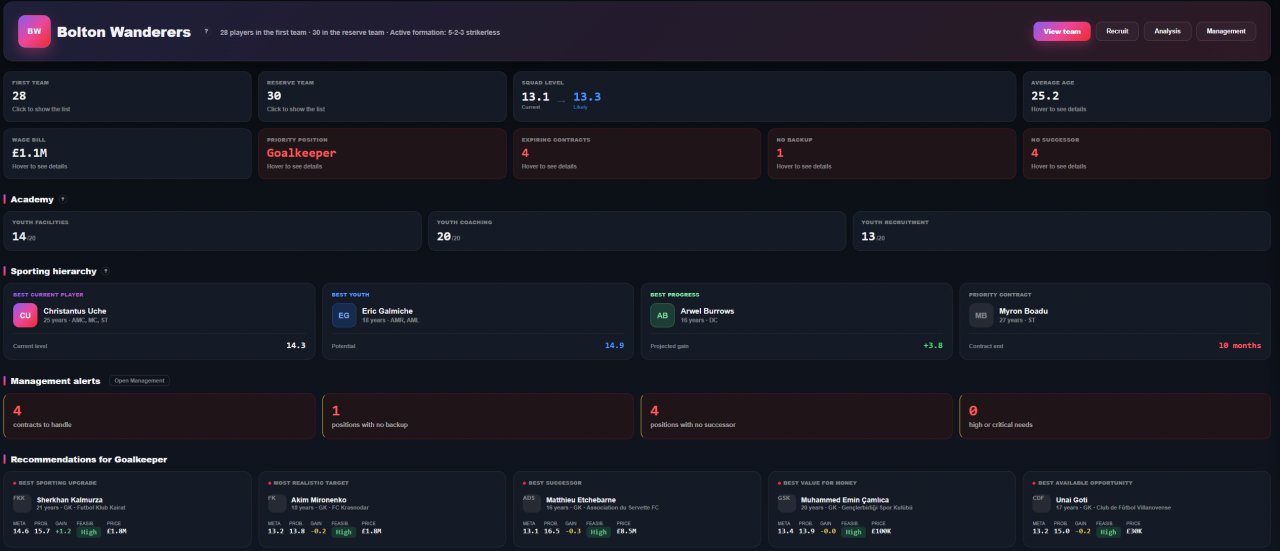Select the Youth Coaching rating card
The width and height of the screenshot is (1280, 551).
(x=637, y=230)
